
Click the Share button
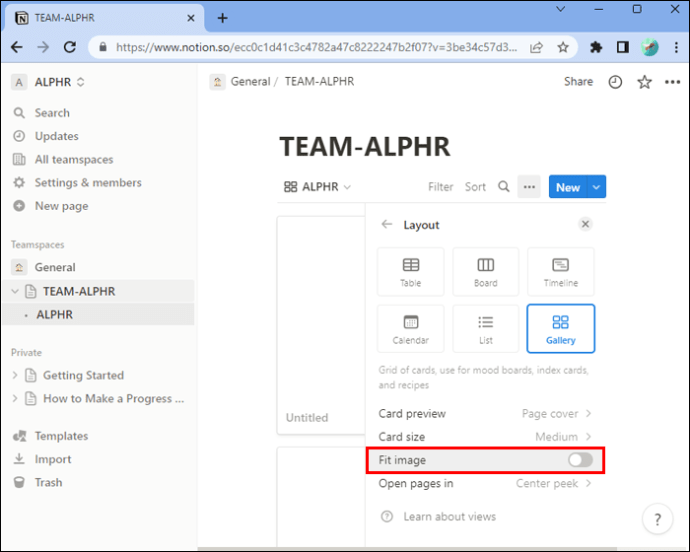578,81
